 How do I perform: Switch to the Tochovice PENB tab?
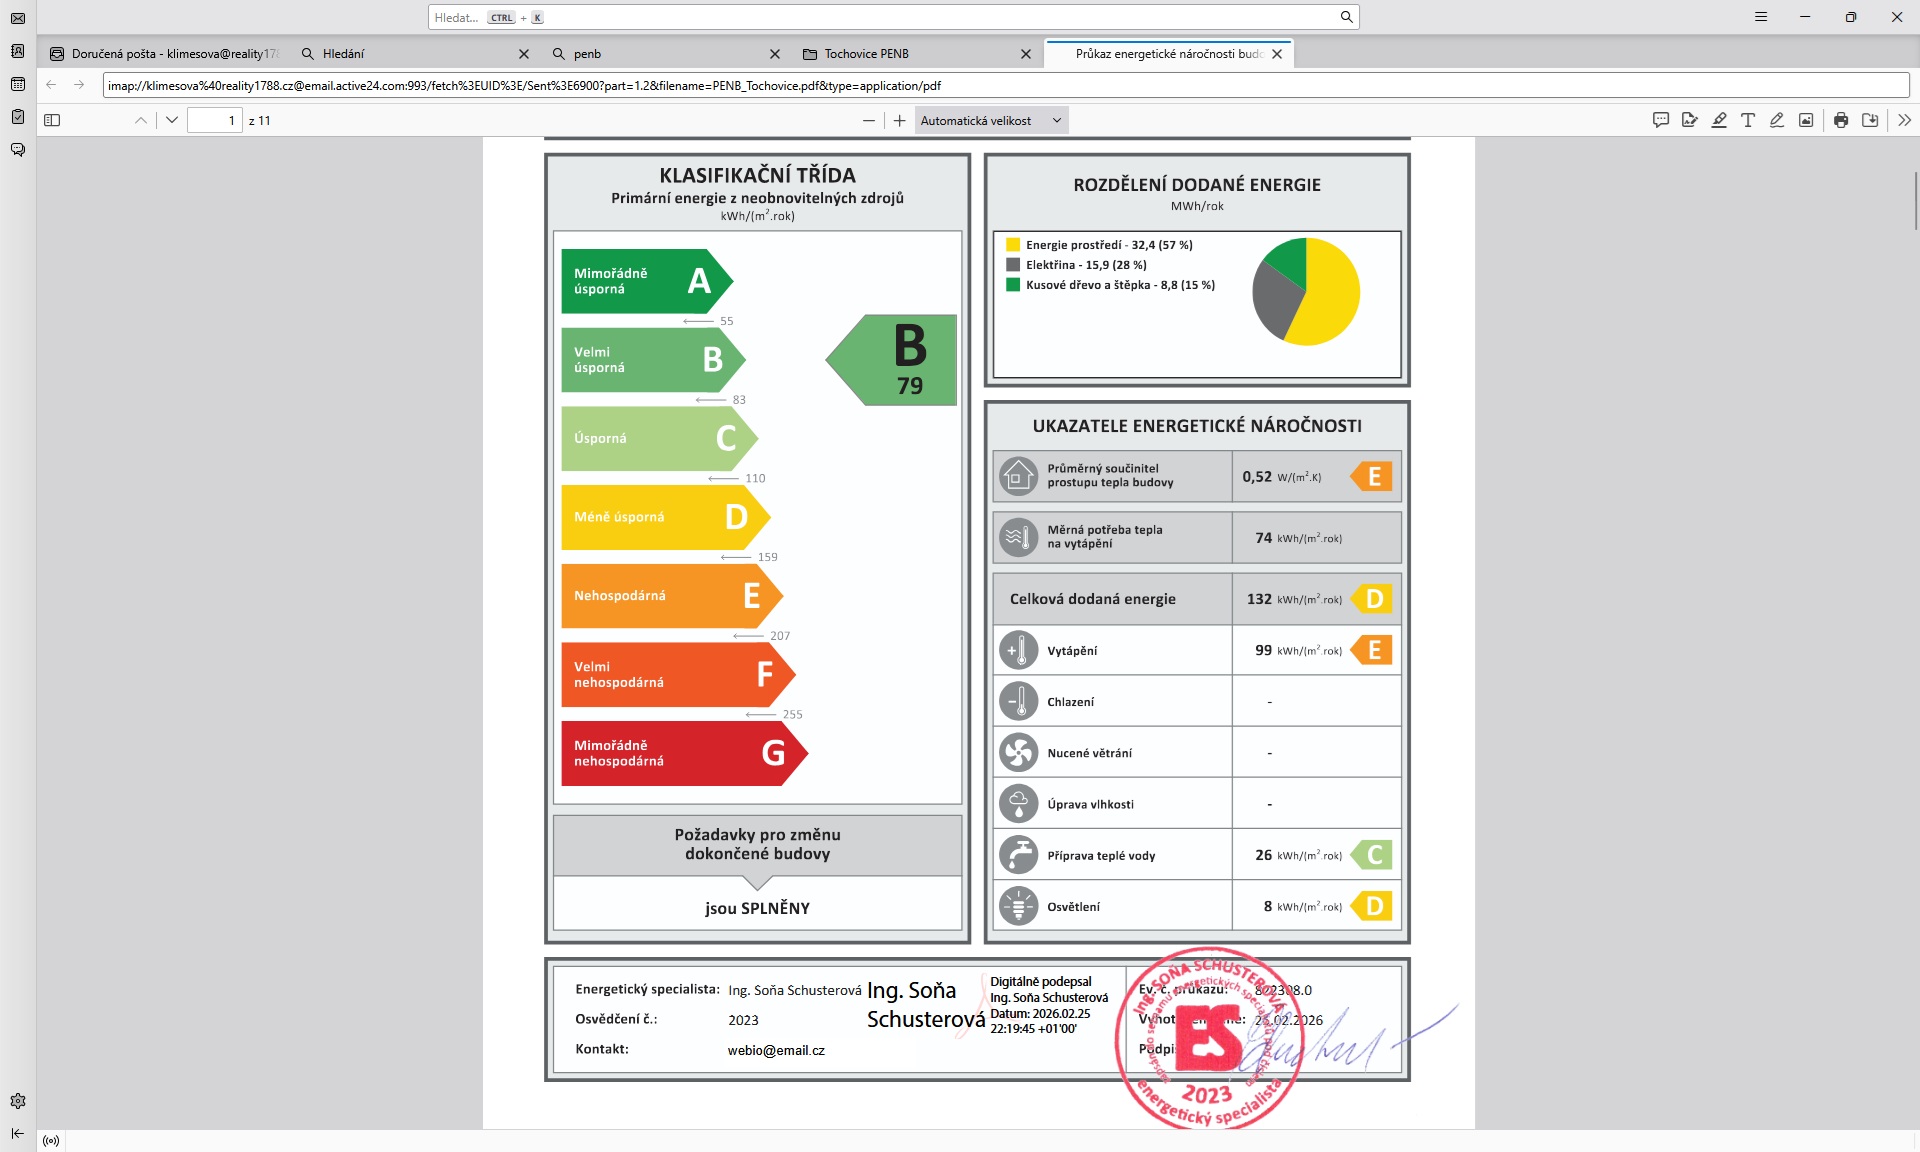pyautogui.click(x=866, y=54)
